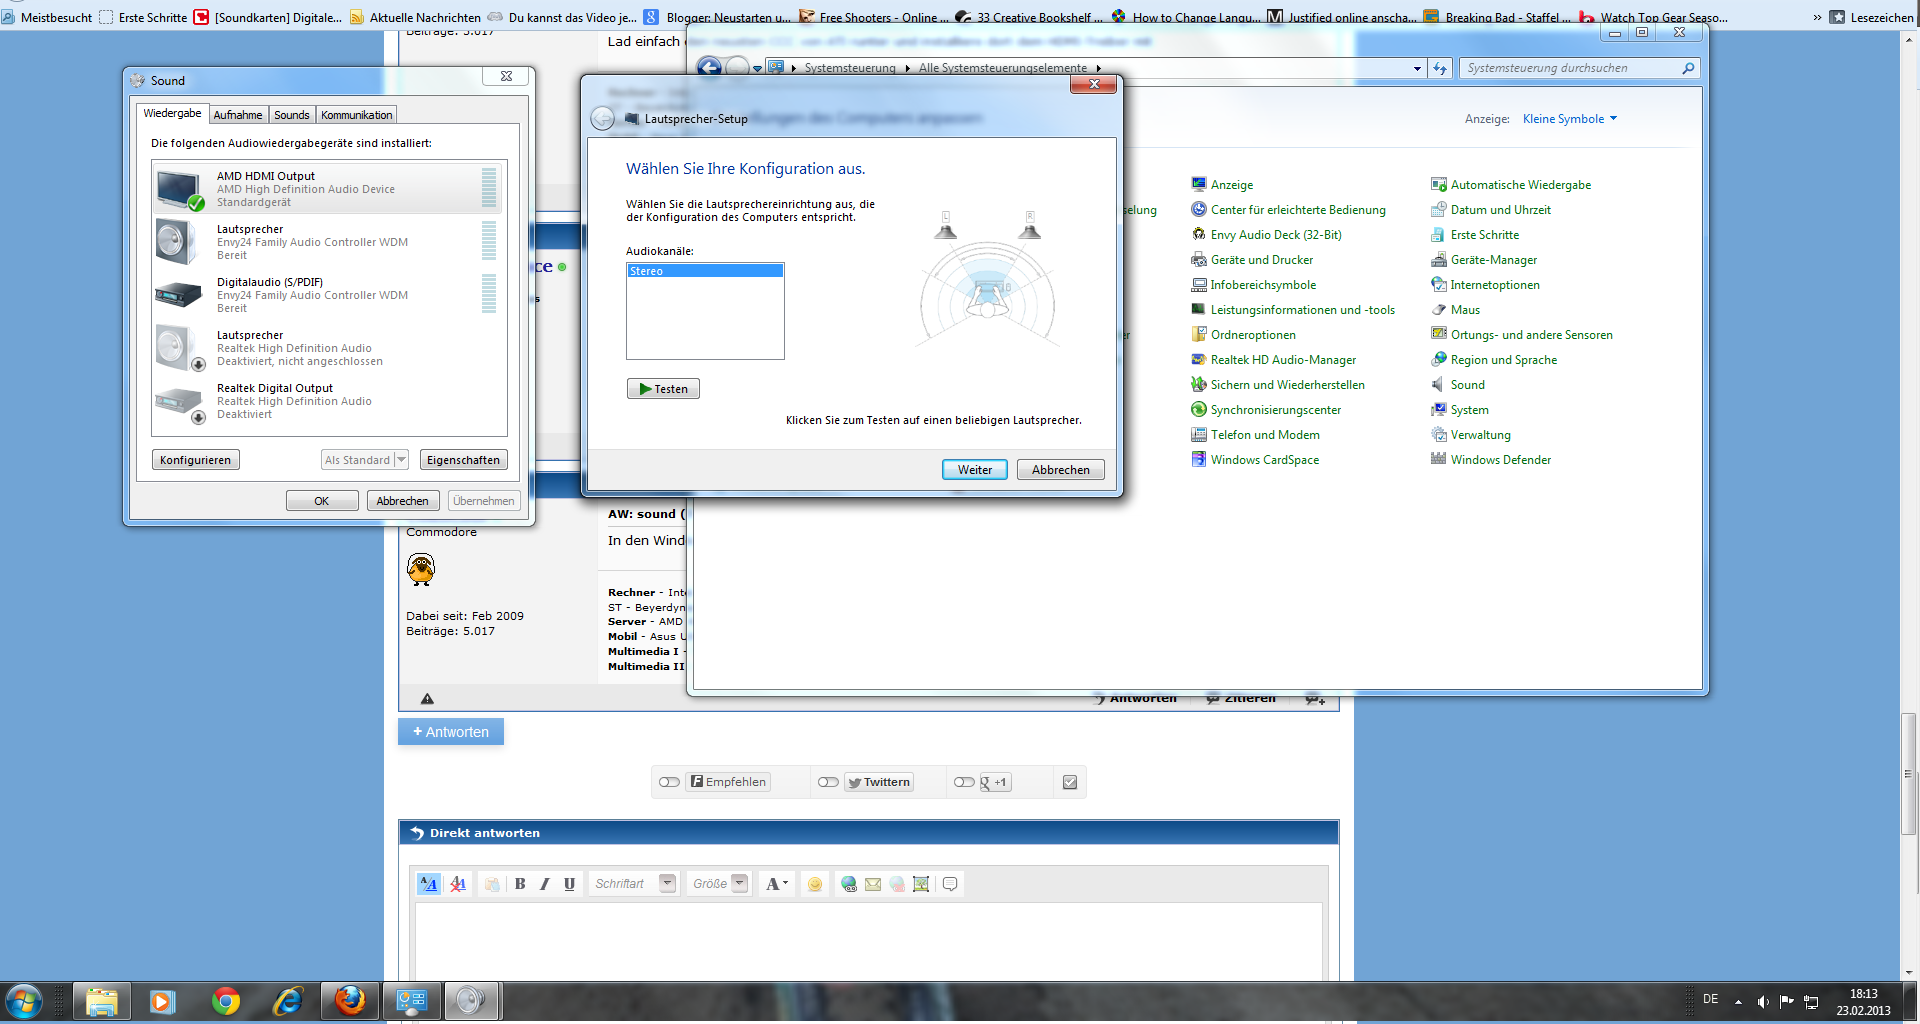Open recent pages dropdown next to back arrows
The image size is (1920, 1024).
pos(757,68)
